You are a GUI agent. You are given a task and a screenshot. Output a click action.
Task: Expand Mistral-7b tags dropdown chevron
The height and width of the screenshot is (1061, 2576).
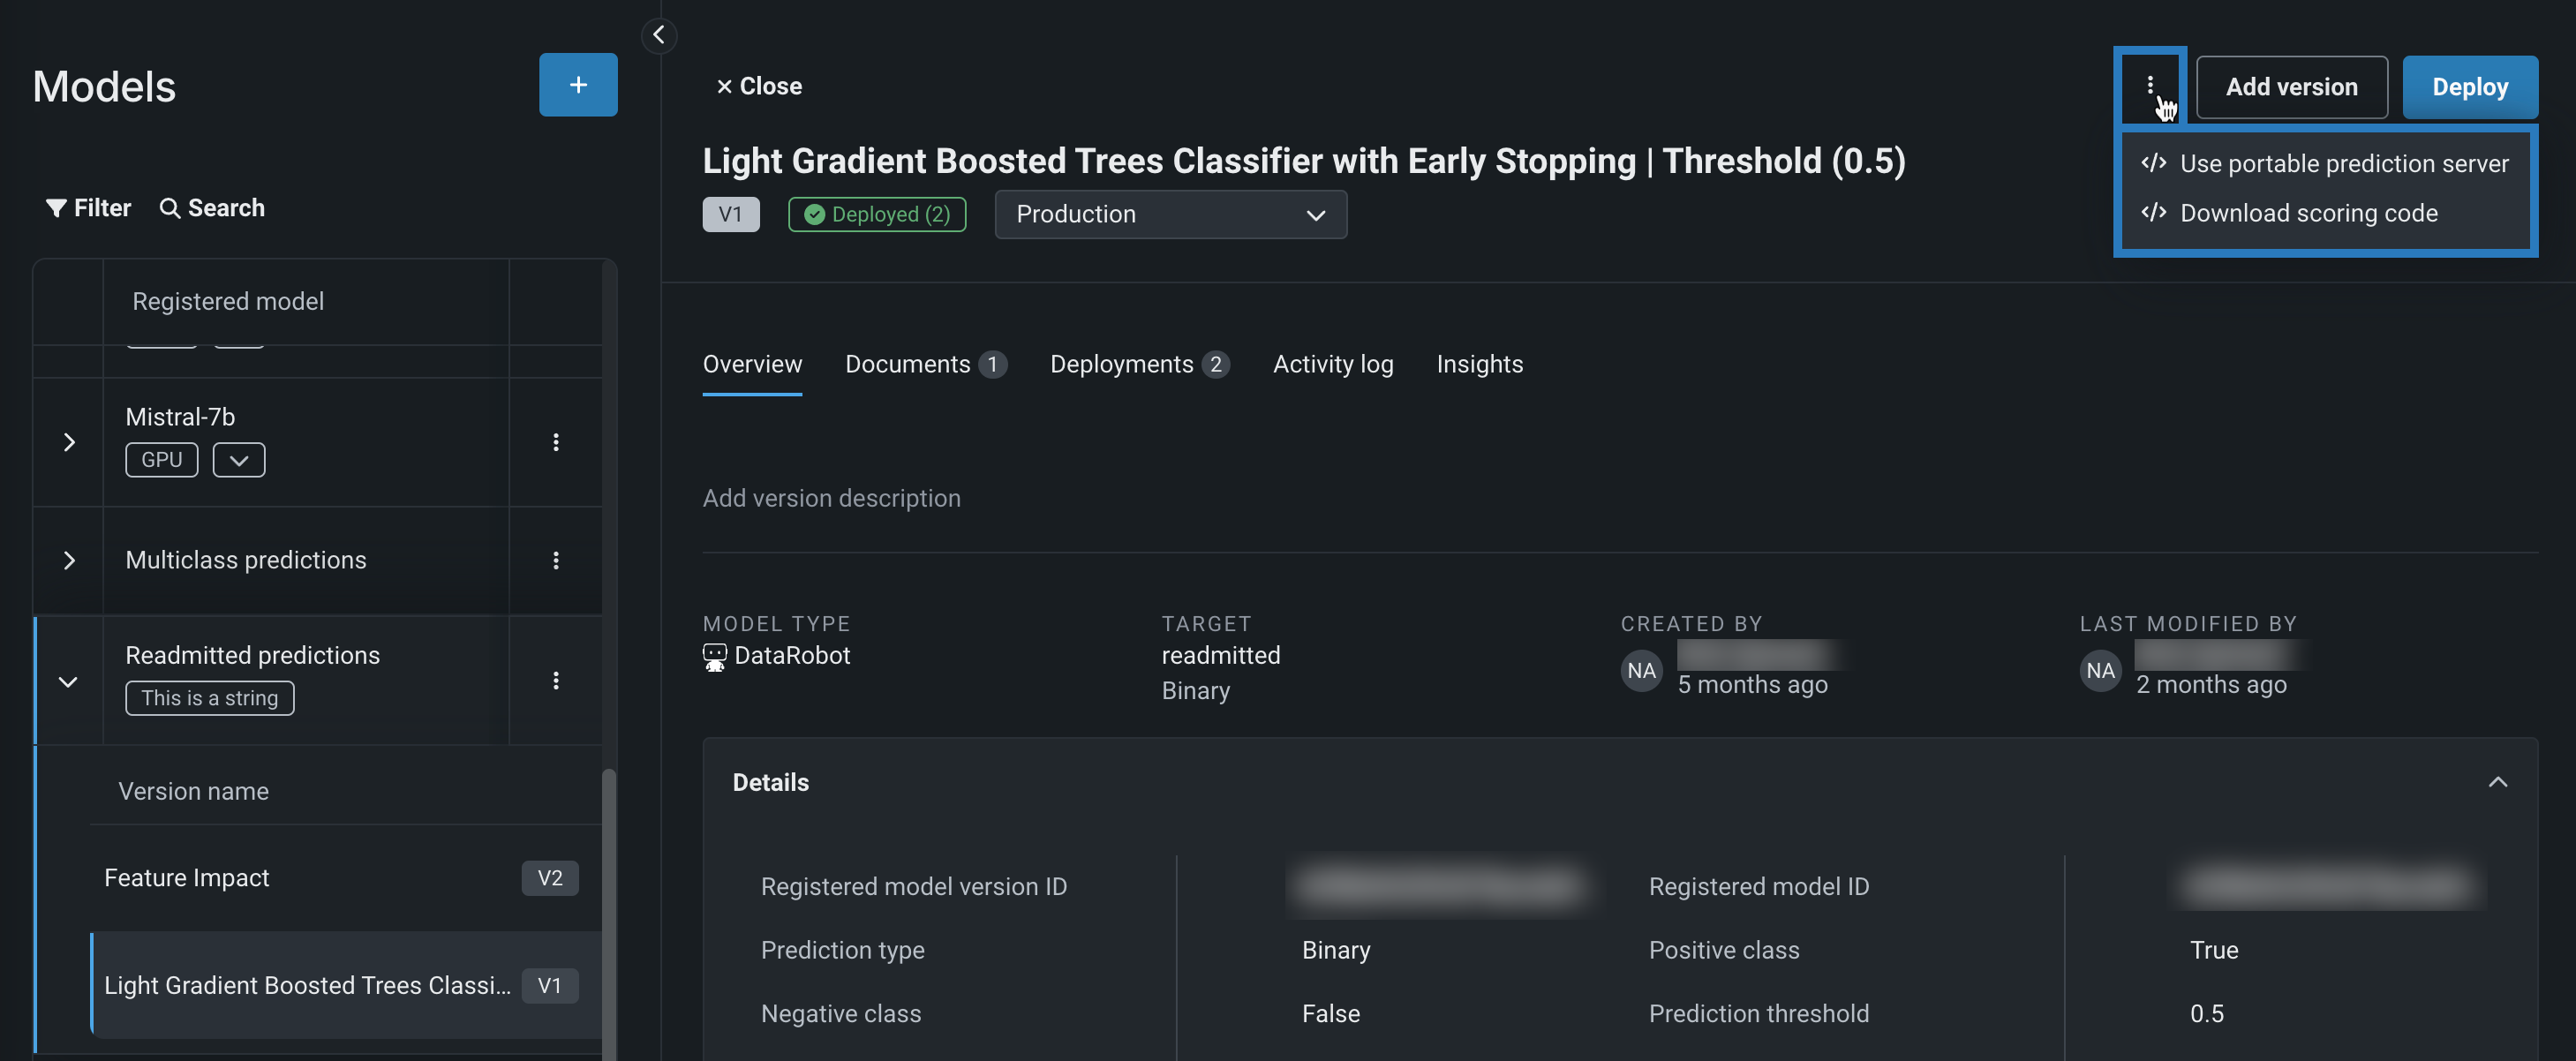pos(238,460)
